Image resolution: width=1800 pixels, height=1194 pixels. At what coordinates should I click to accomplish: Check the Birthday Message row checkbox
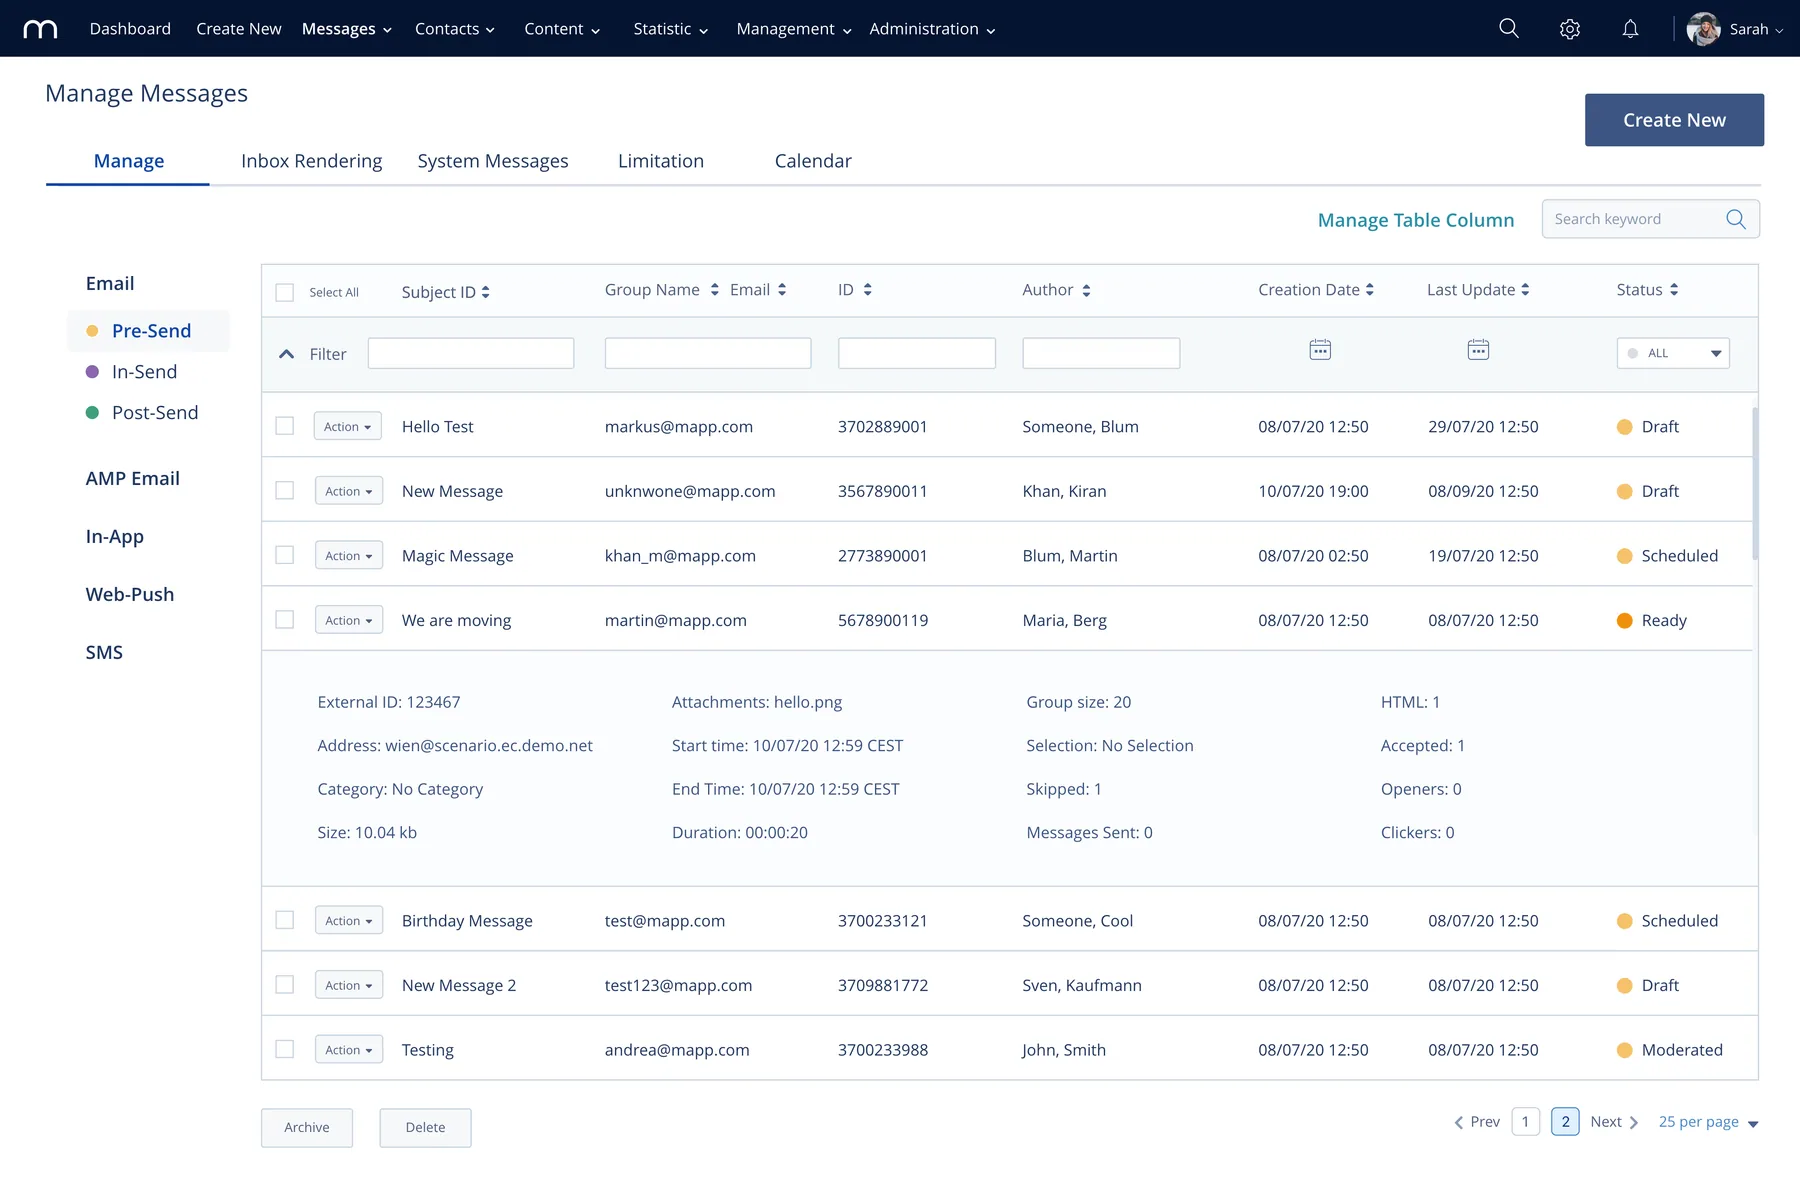point(285,920)
